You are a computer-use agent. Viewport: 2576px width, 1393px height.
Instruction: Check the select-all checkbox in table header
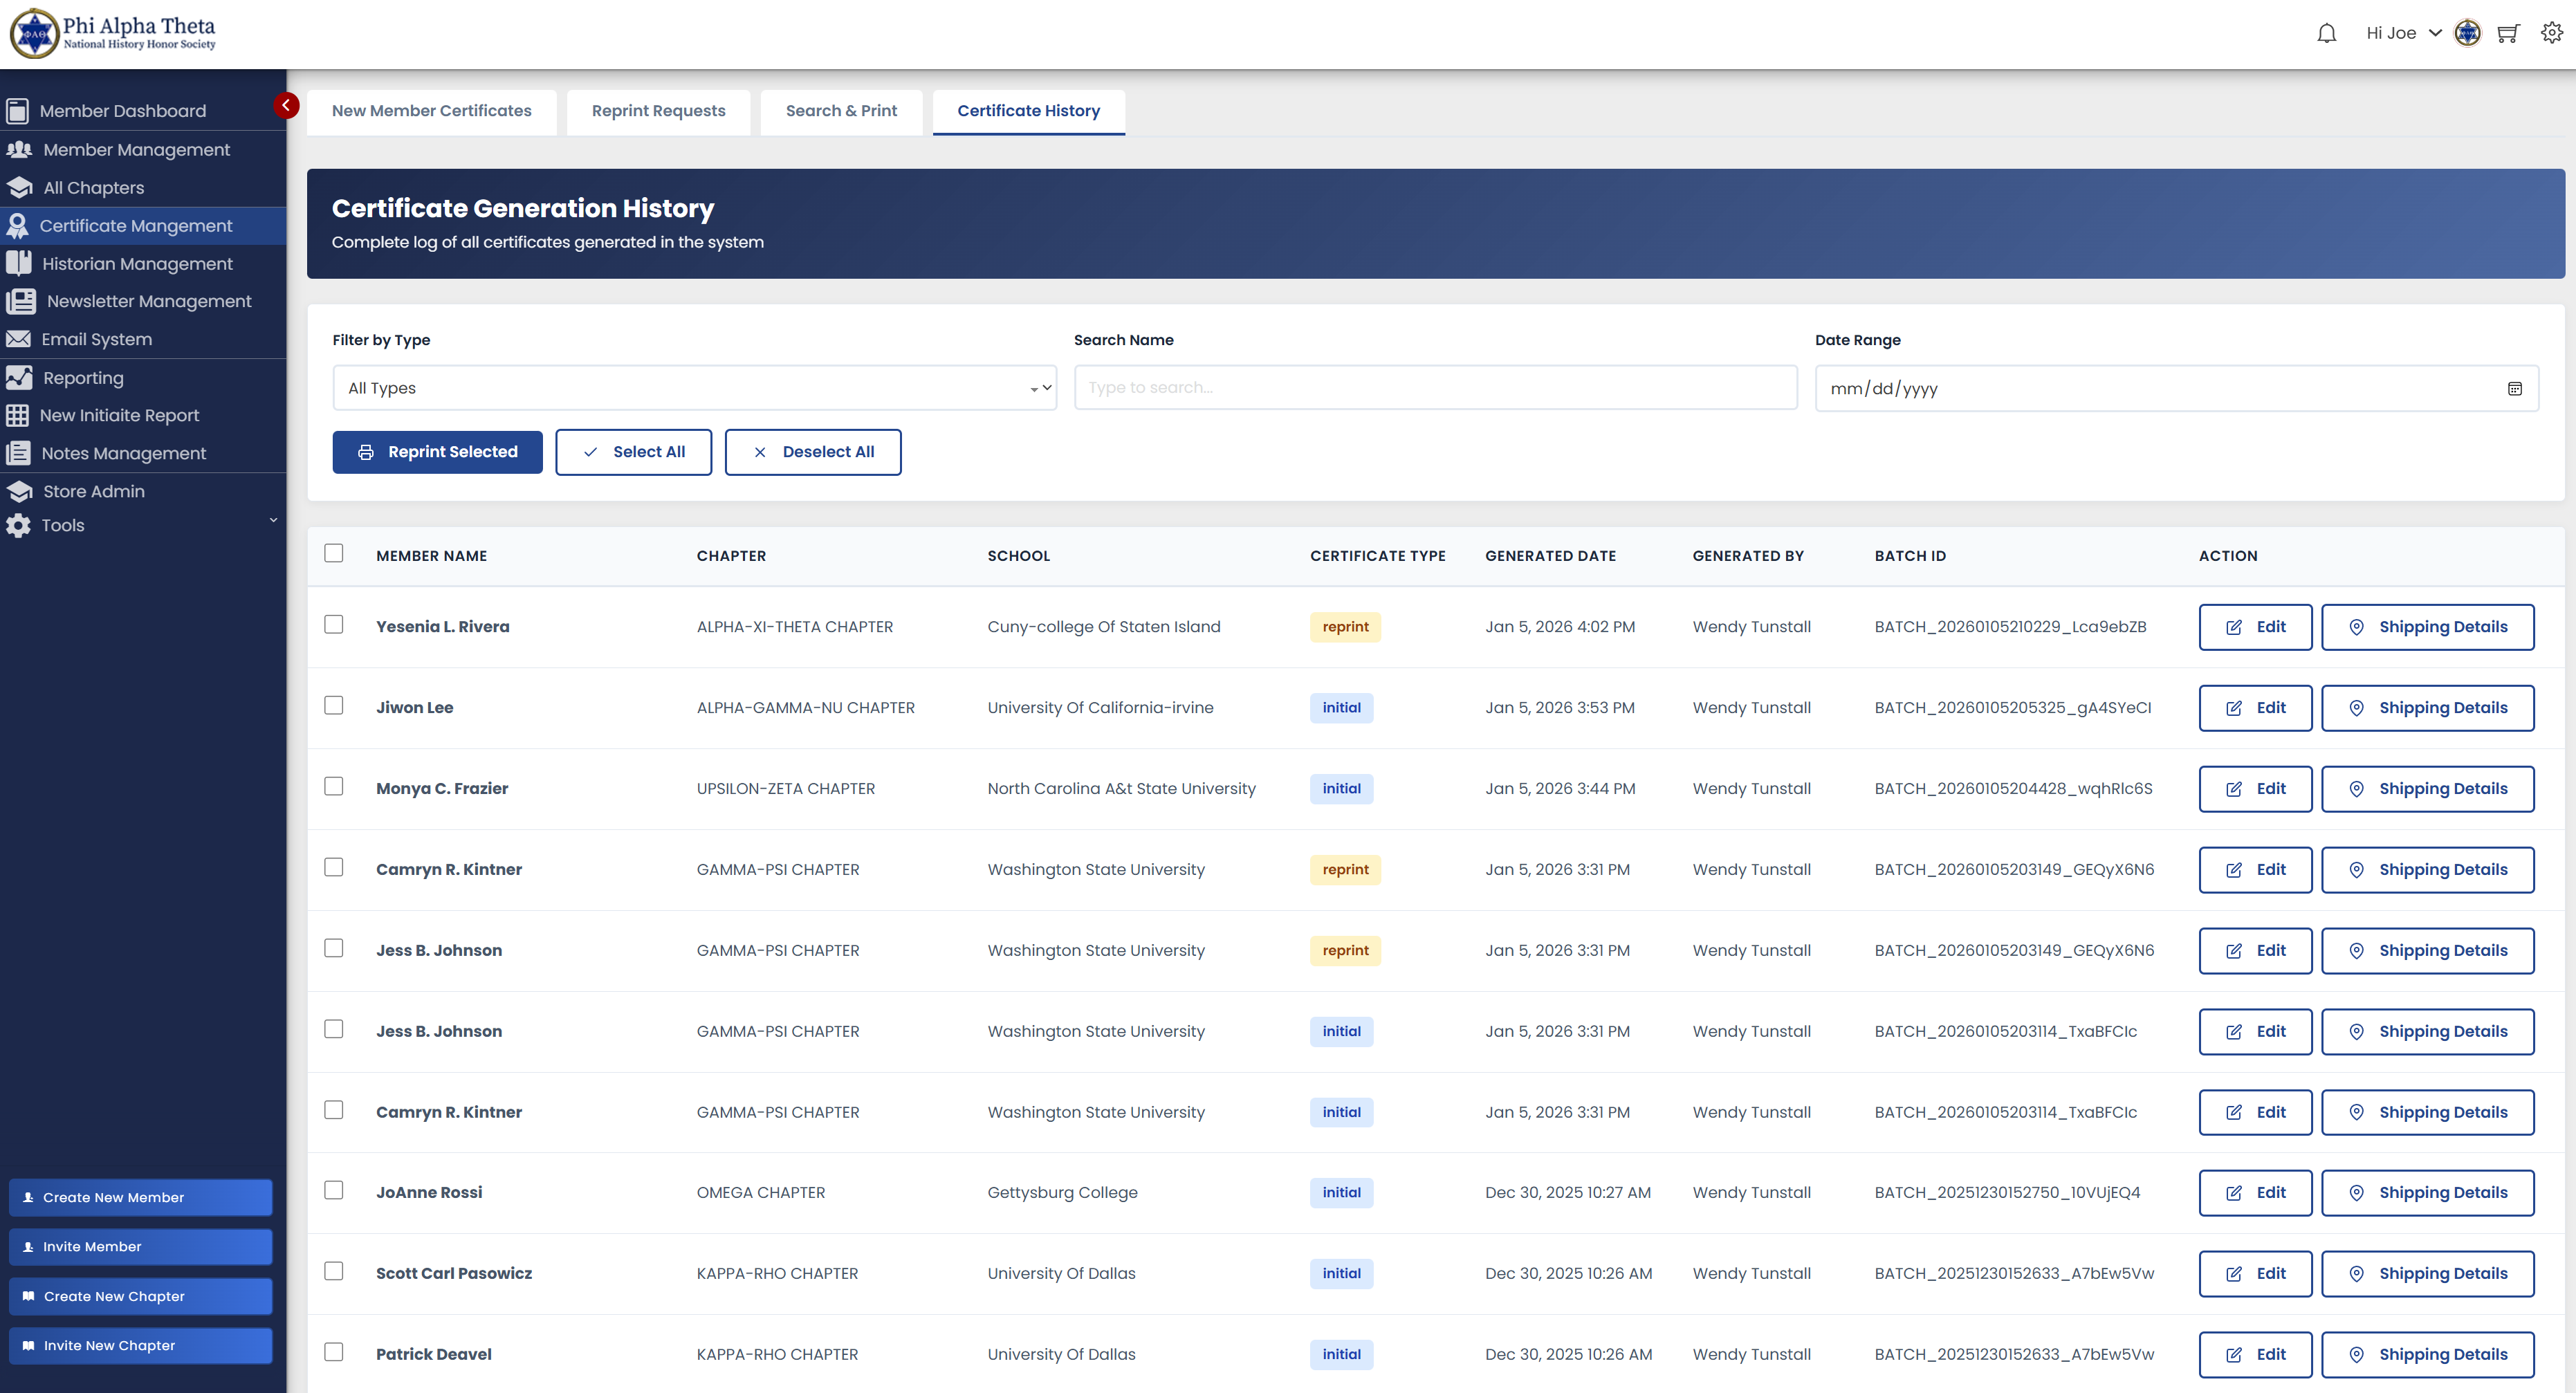point(334,552)
